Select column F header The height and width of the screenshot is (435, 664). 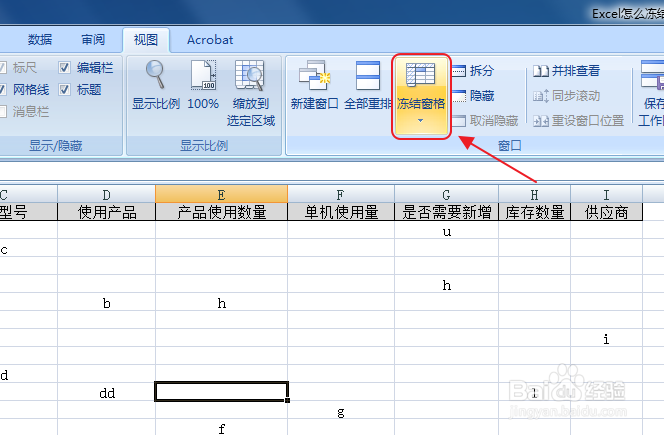(341, 194)
